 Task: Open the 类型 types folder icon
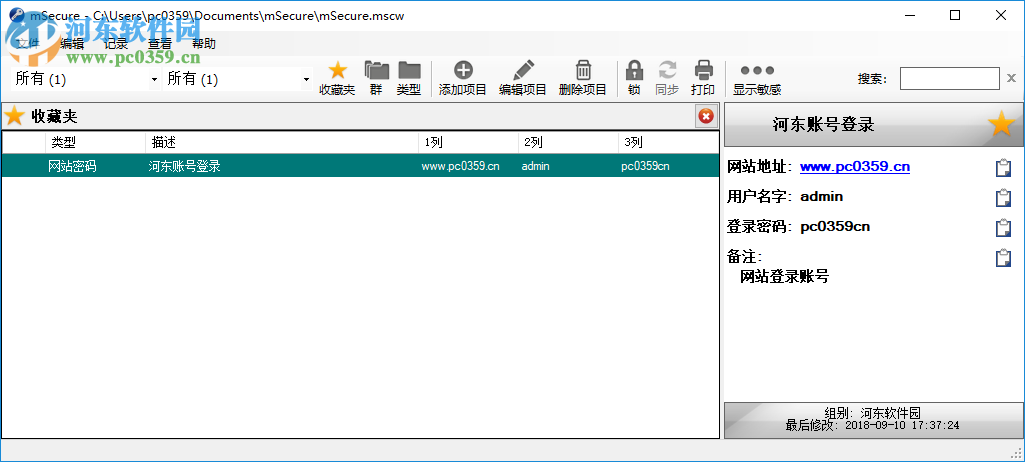coord(410,70)
